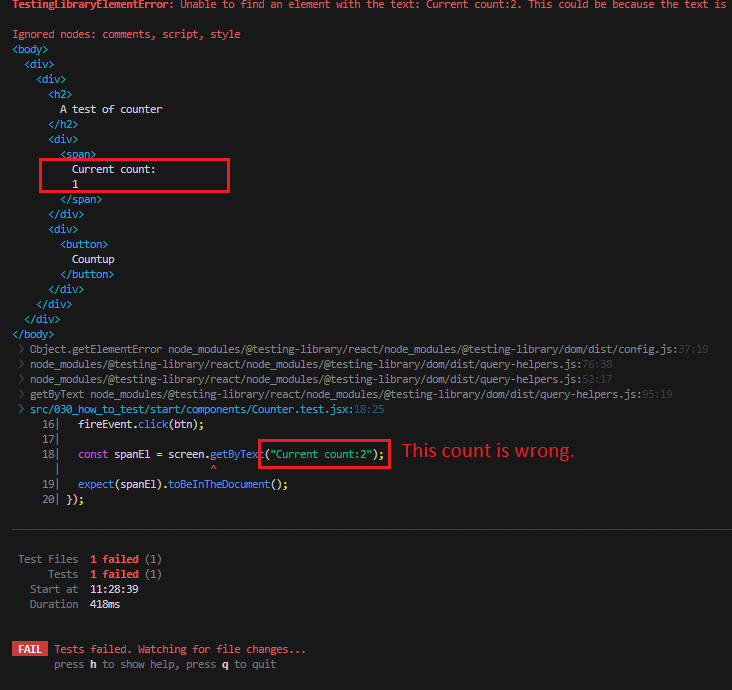
Task: Select the 'Current count:' text inside the span
Action: click(x=113, y=169)
